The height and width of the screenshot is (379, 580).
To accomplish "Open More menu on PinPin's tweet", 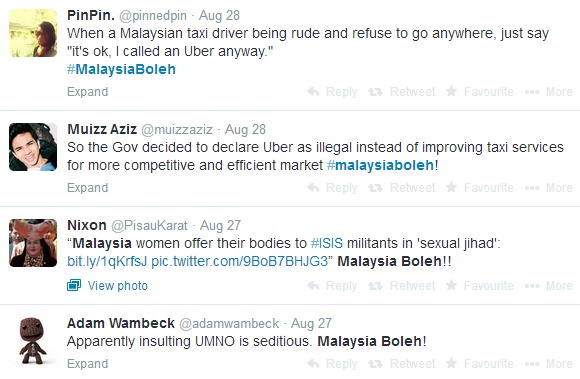I will pos(549,92).
